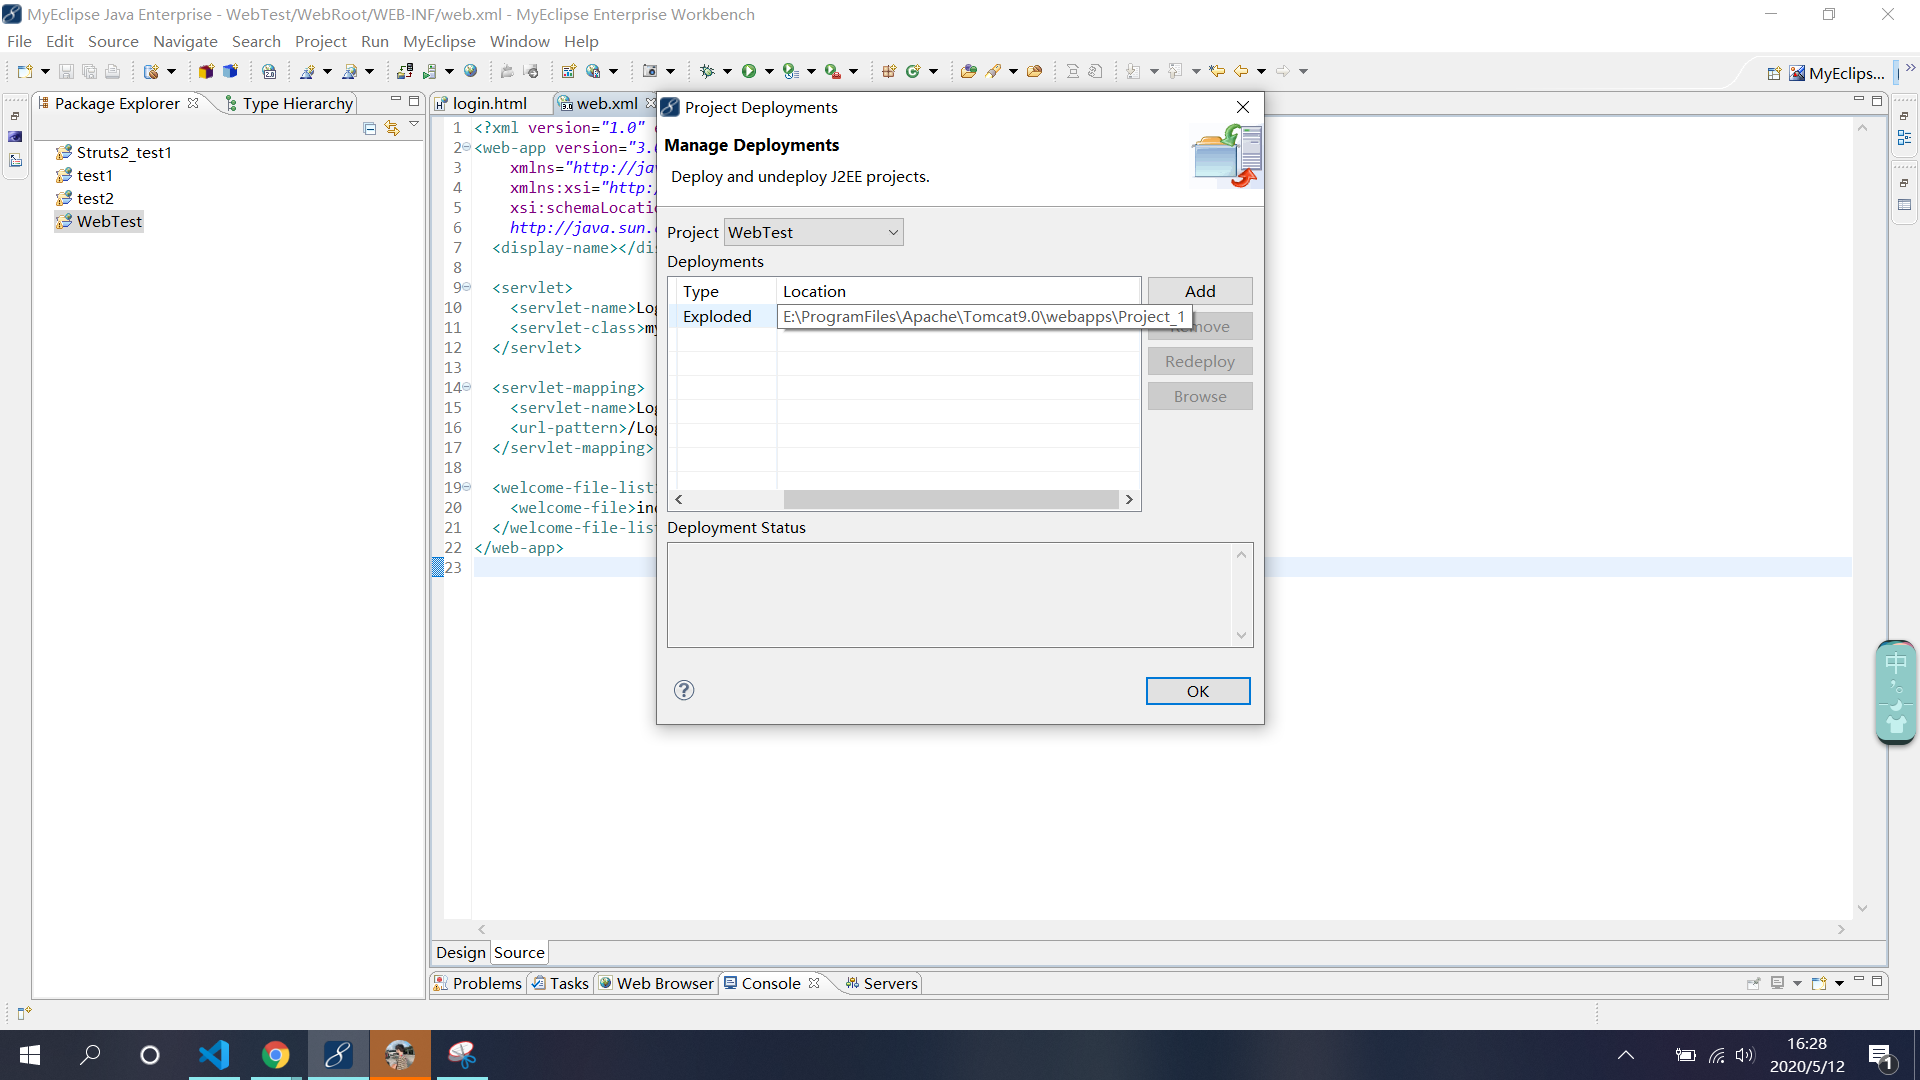Collapse the welcome-file-list fold on line 19

466,487
